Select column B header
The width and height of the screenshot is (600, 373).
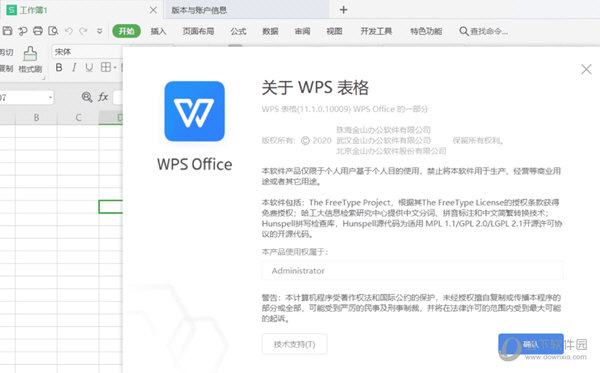tap(36, 117)
